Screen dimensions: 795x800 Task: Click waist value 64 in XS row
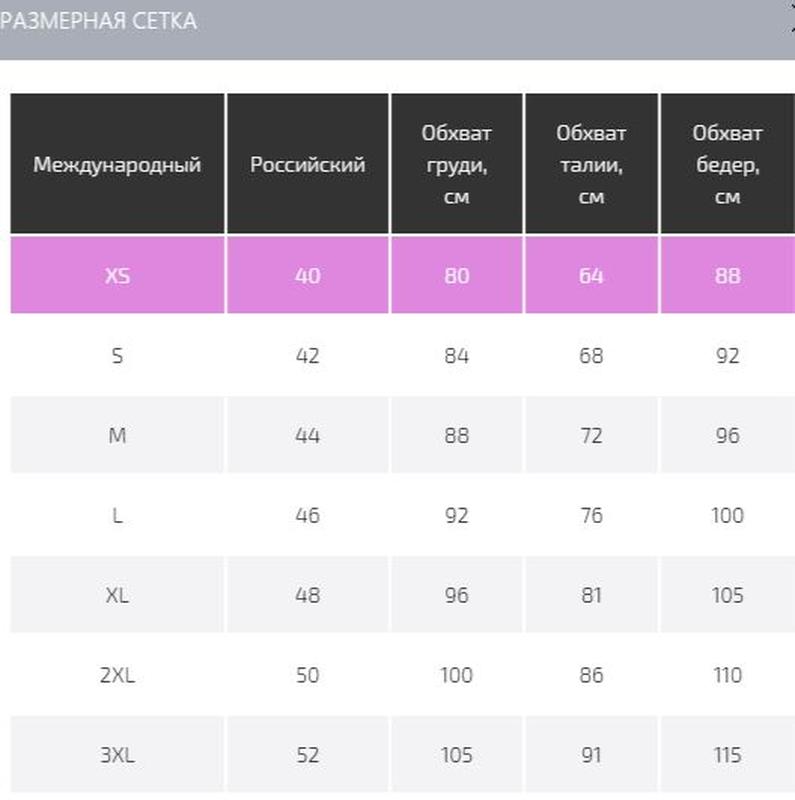(x=591, y=275)
